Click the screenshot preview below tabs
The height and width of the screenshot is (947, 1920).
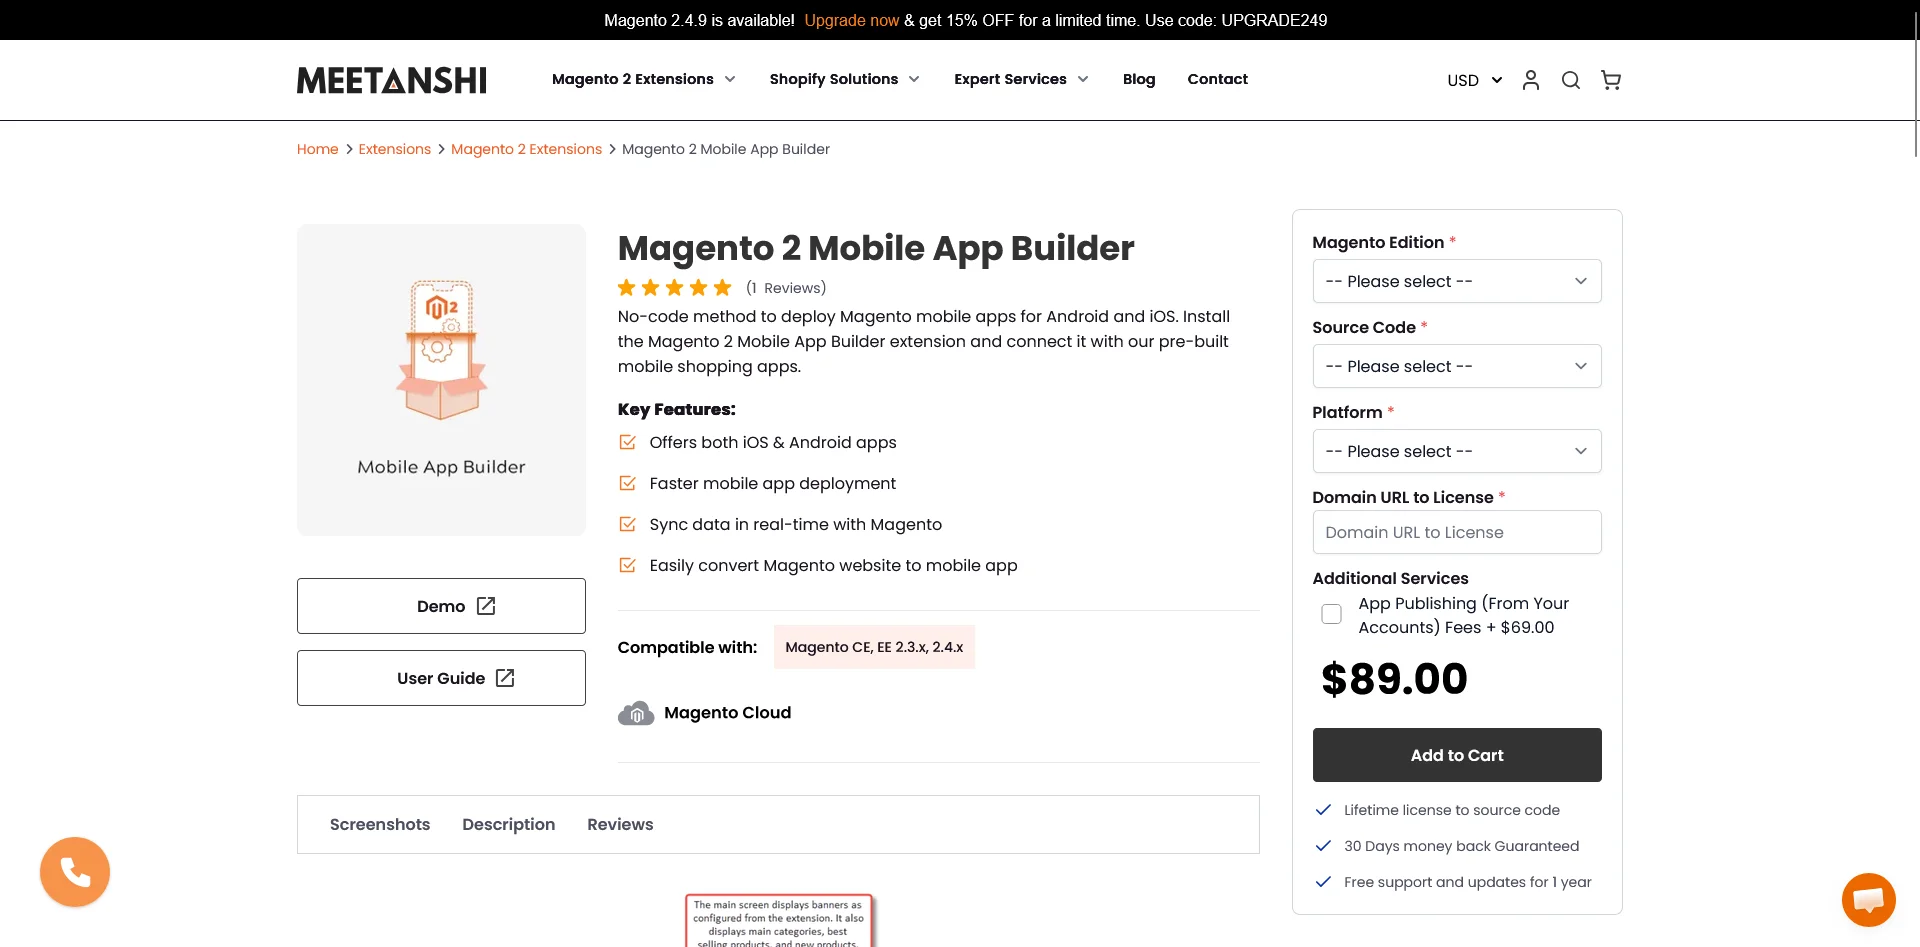point(779,920)
